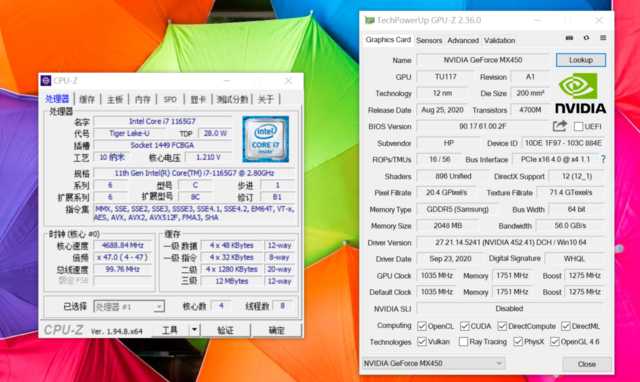Viewport: 640px width, 382px height.
Task: Toggle the Vulkan checkbox
Action: coord(422,342)
